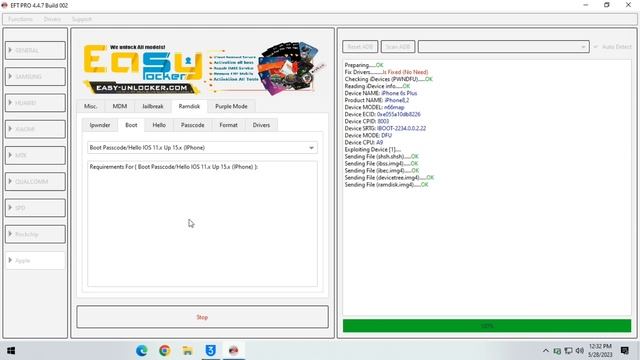
Task: Open File Explorer from the taskbar
Action: click(187, 351)
